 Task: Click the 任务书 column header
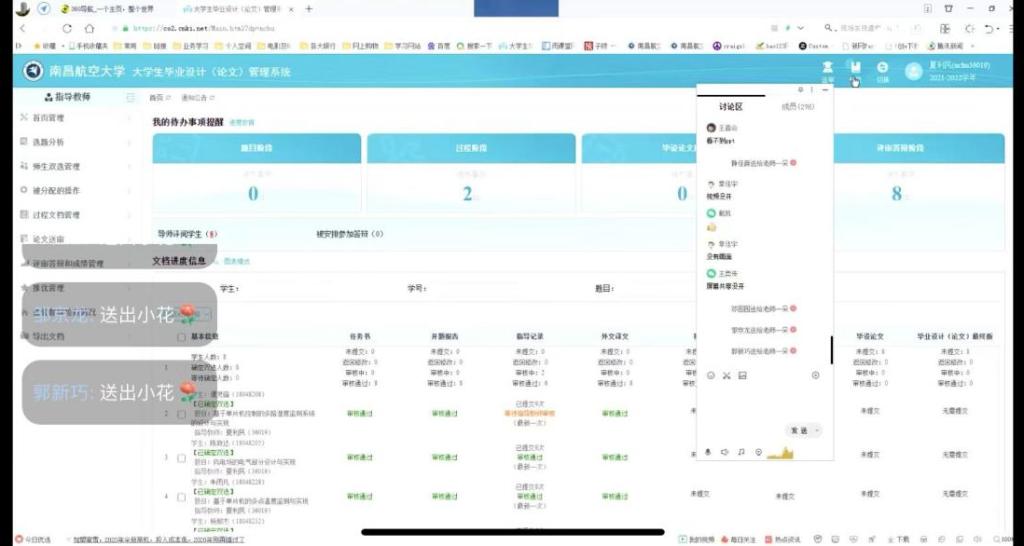(360, 337)
